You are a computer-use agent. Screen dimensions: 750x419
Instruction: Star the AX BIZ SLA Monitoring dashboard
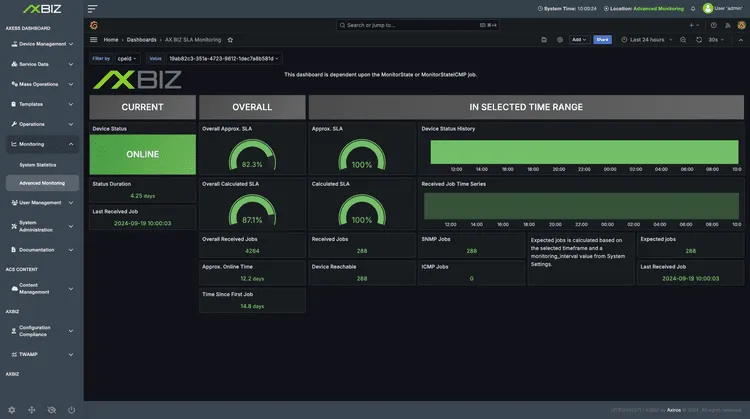[x=230, y=40]
